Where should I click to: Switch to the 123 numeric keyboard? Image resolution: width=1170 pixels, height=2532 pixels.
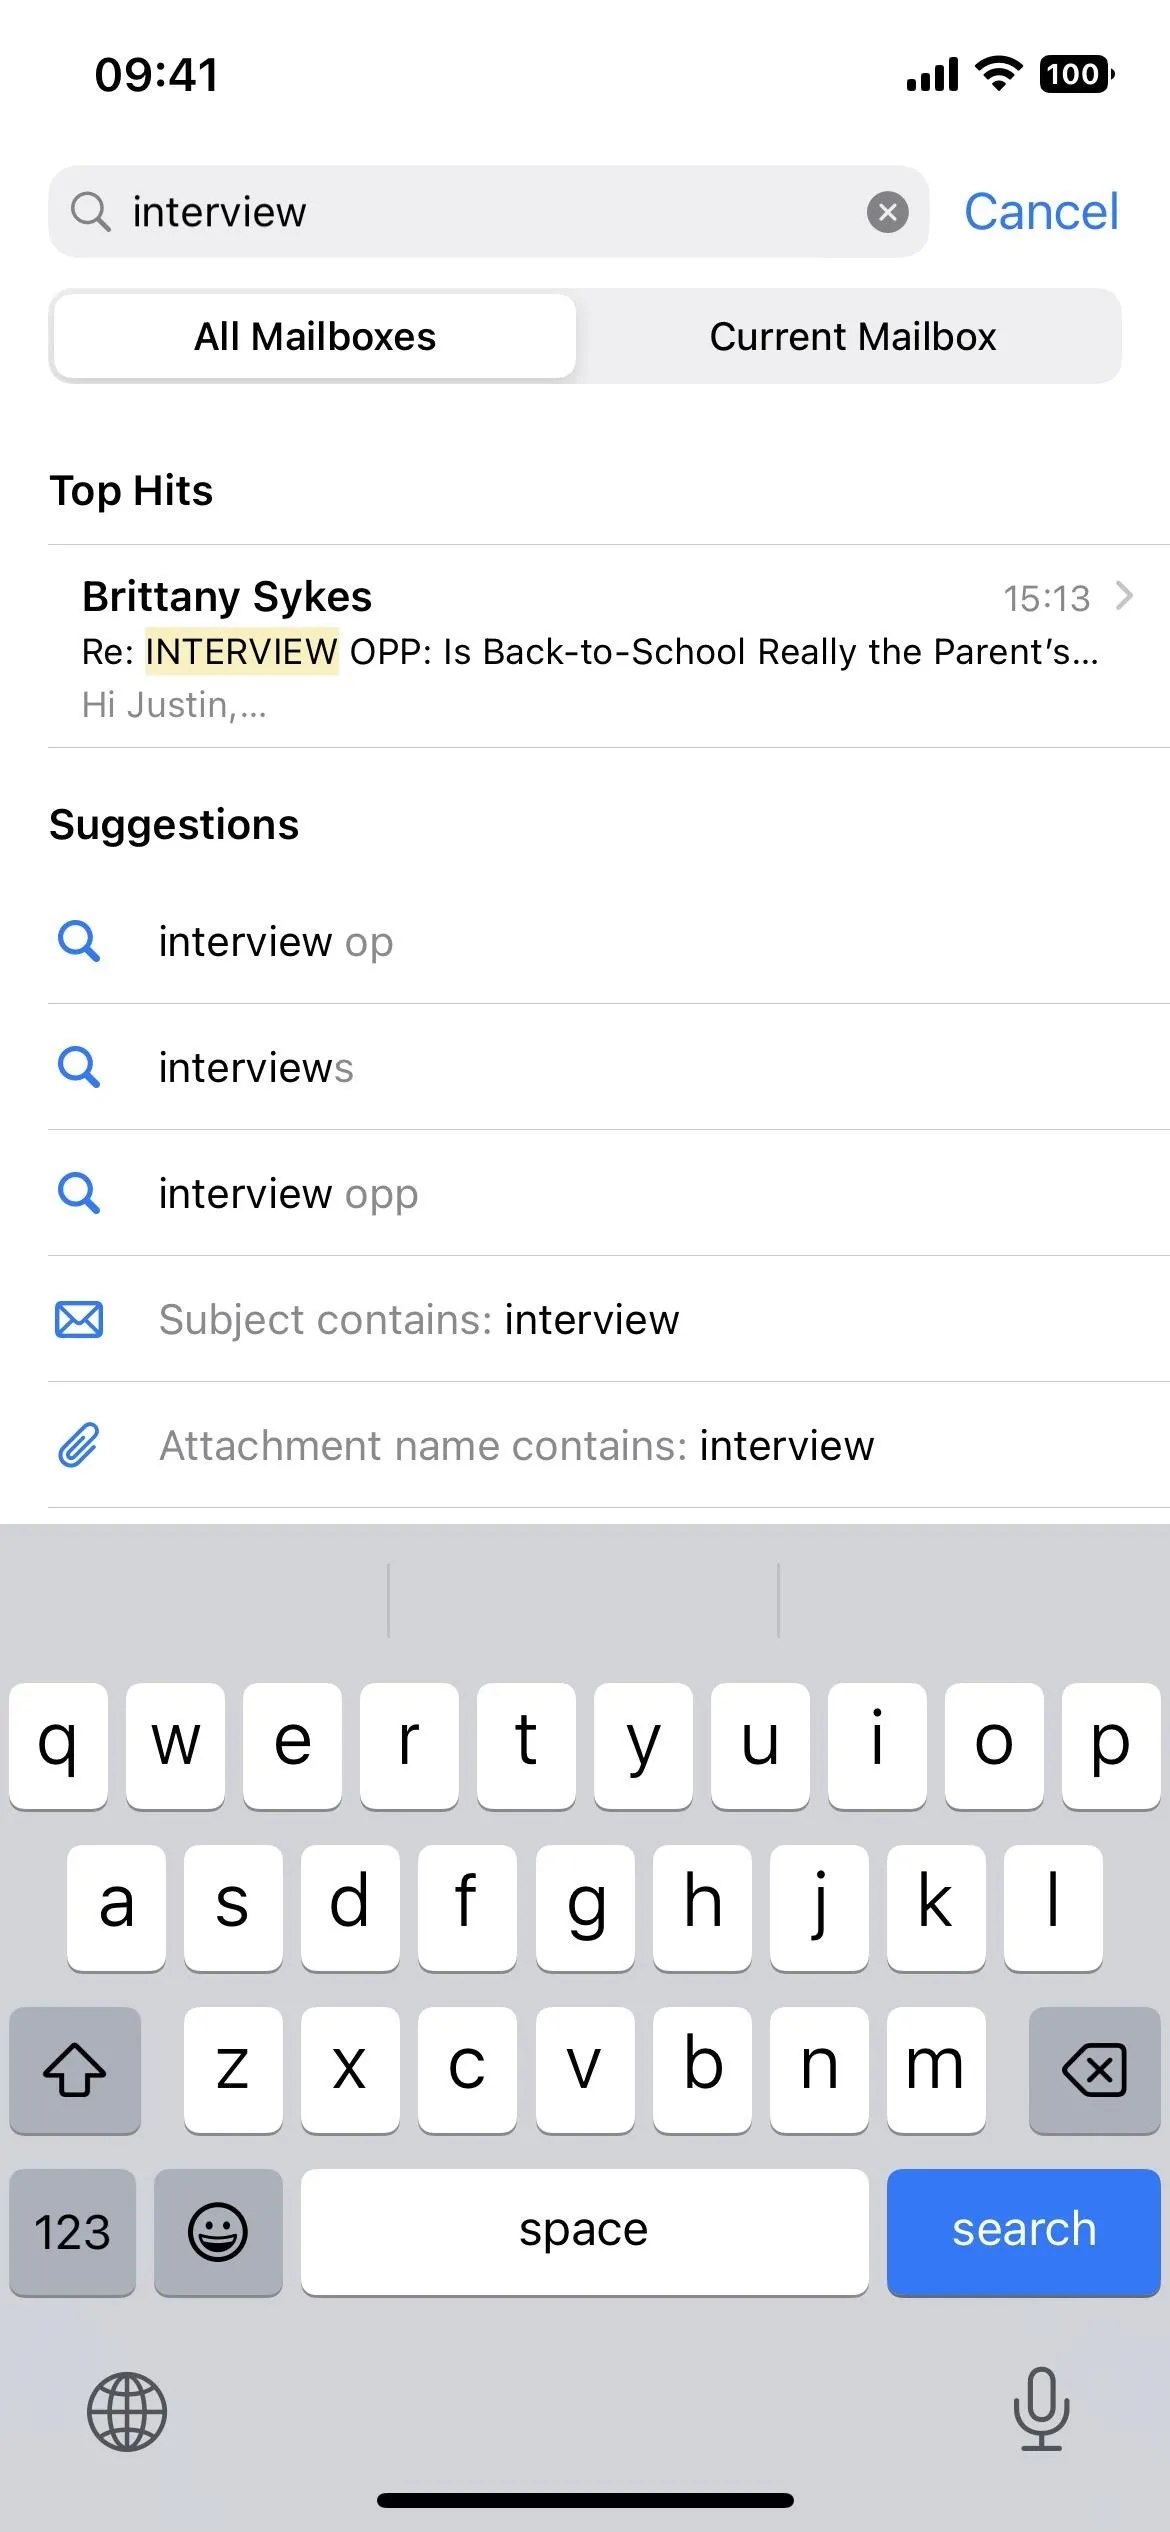tap(73, 2231)
